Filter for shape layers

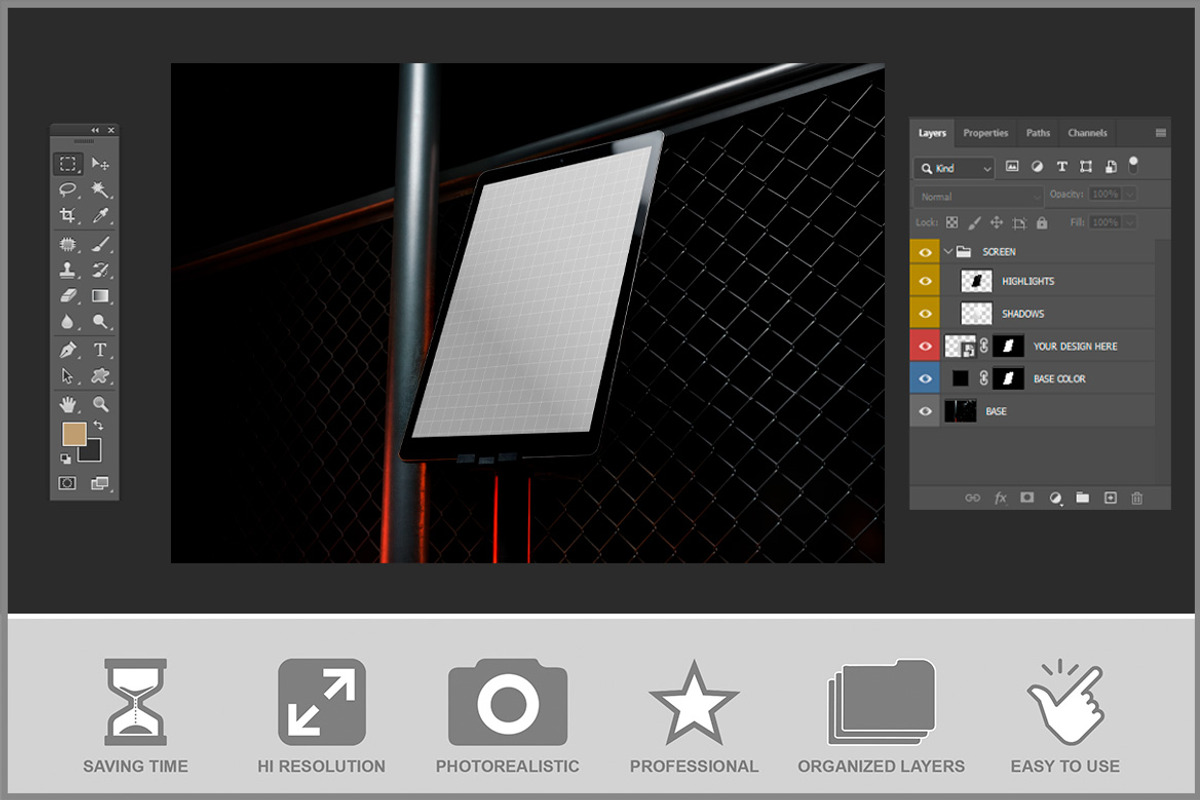click(1086, 167)
